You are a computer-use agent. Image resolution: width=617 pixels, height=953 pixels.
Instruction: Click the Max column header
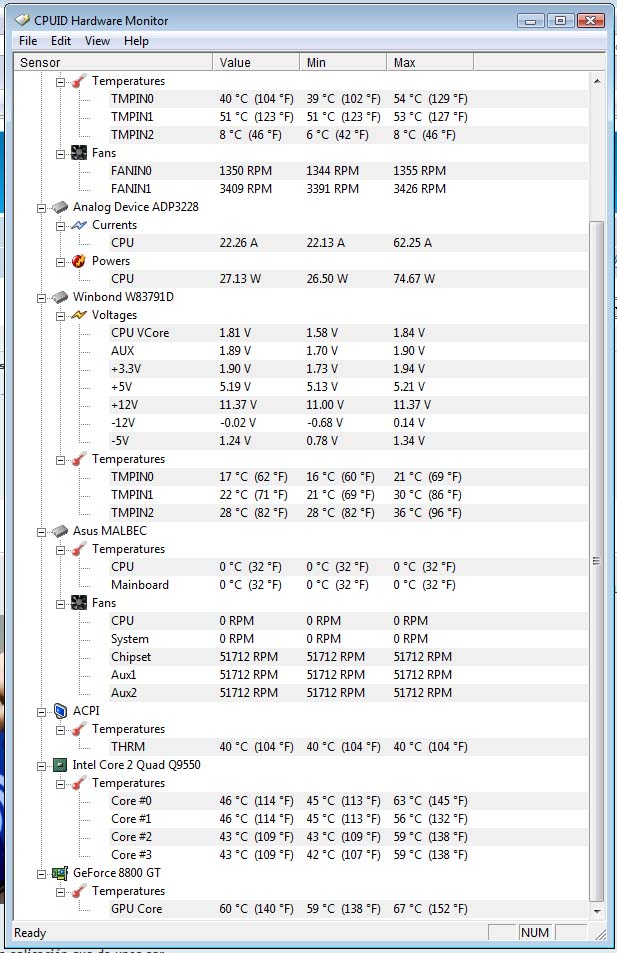430,62
